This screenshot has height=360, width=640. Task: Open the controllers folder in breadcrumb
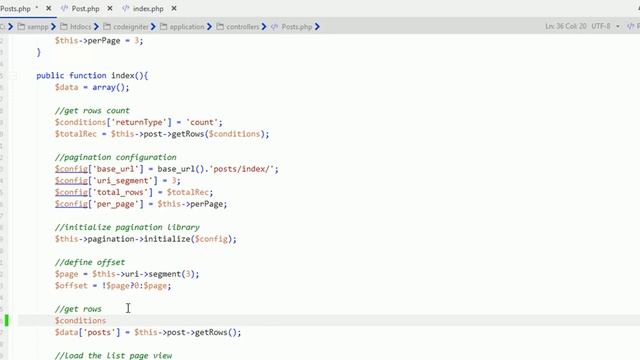[x=242, y=27]
